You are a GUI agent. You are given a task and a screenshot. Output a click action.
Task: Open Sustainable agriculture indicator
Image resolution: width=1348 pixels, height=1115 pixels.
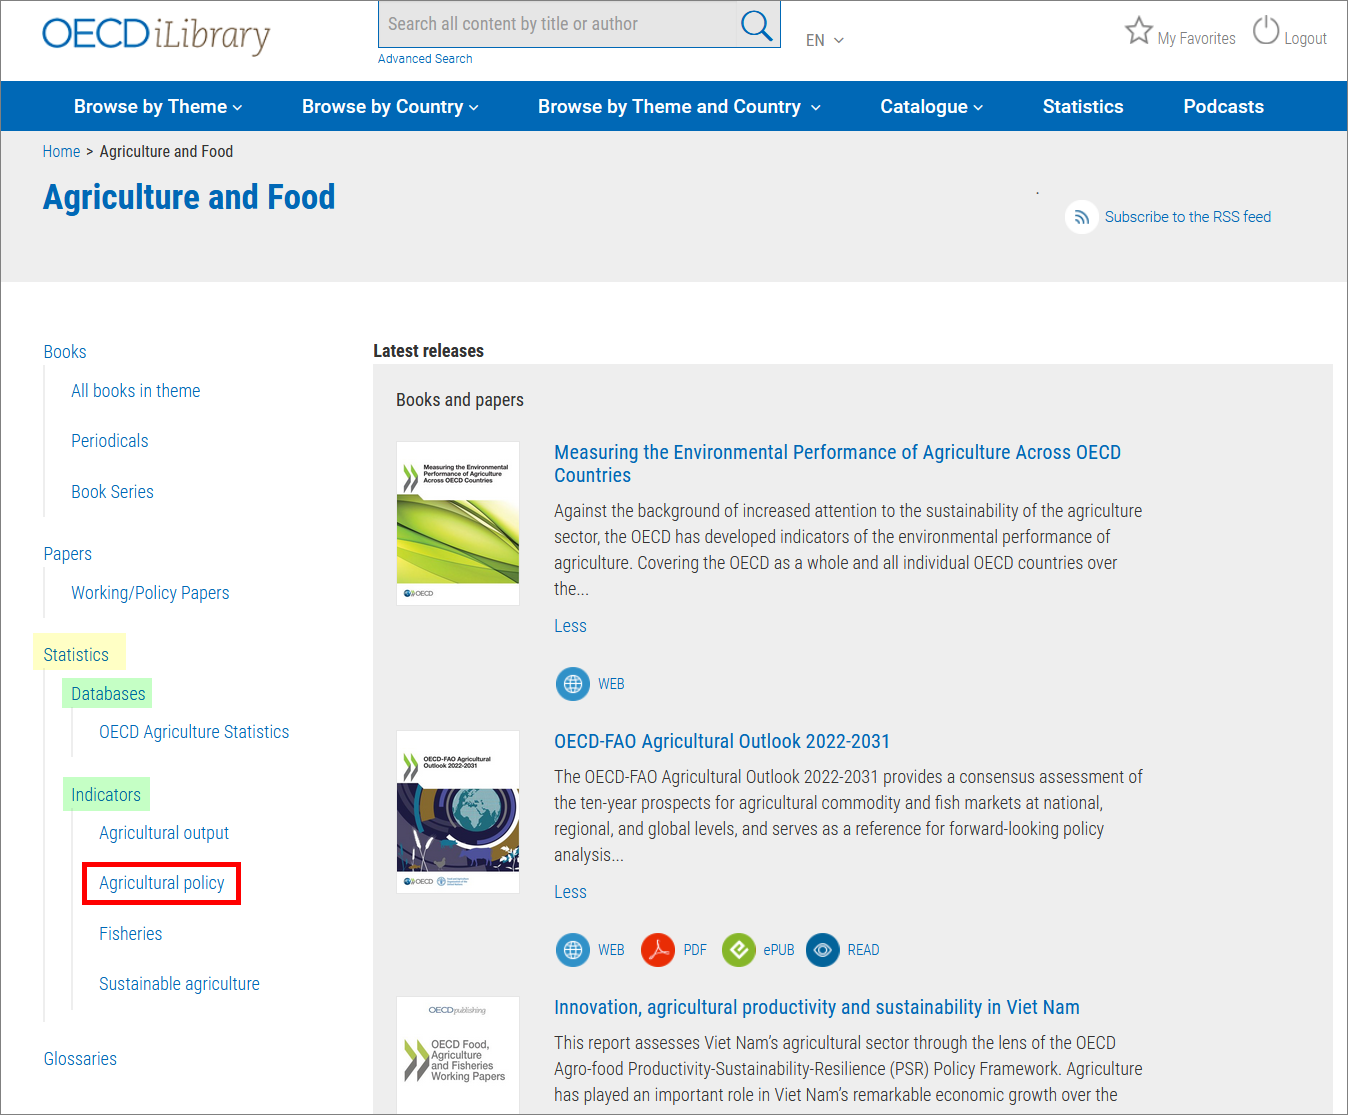tap(179, 984)
